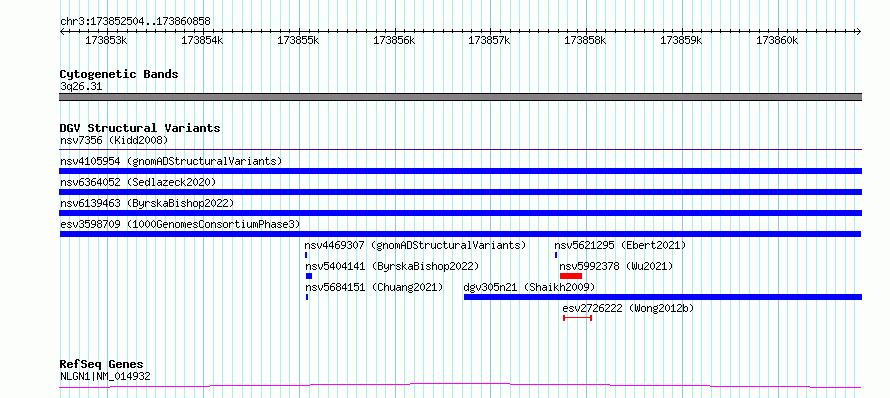Select the small nsv5621295 blue marker
Screen dimensions: 890x398
pyautogui.click(x=556, y=255)
